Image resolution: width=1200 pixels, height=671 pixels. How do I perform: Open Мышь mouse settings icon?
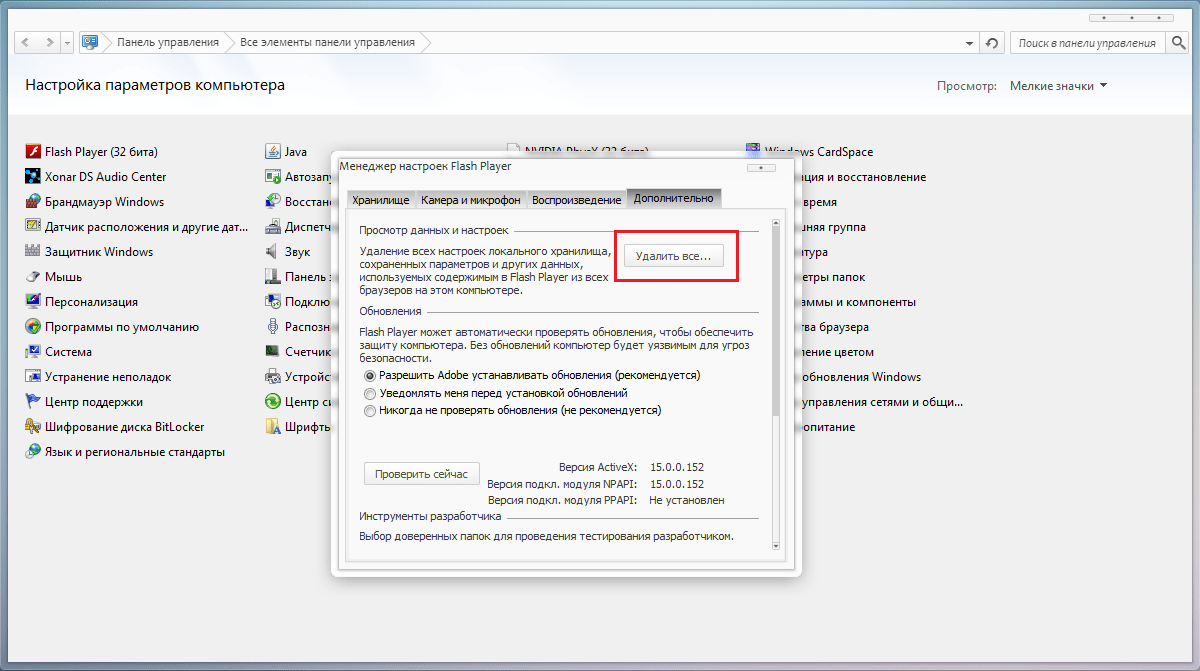point(33,277)
